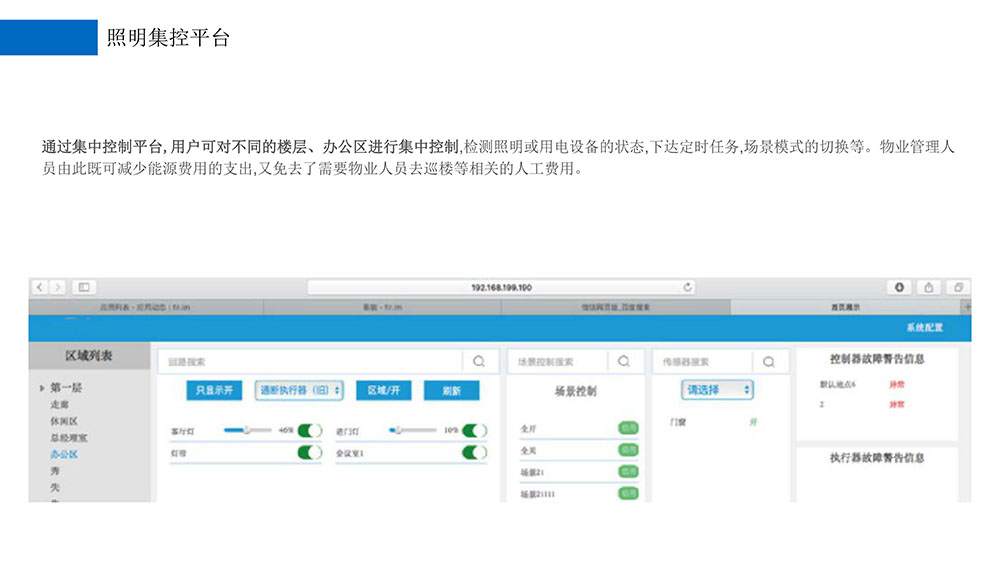
Task: Toggle the 客厅灯 light switch
Action: (x=310, y=431)
